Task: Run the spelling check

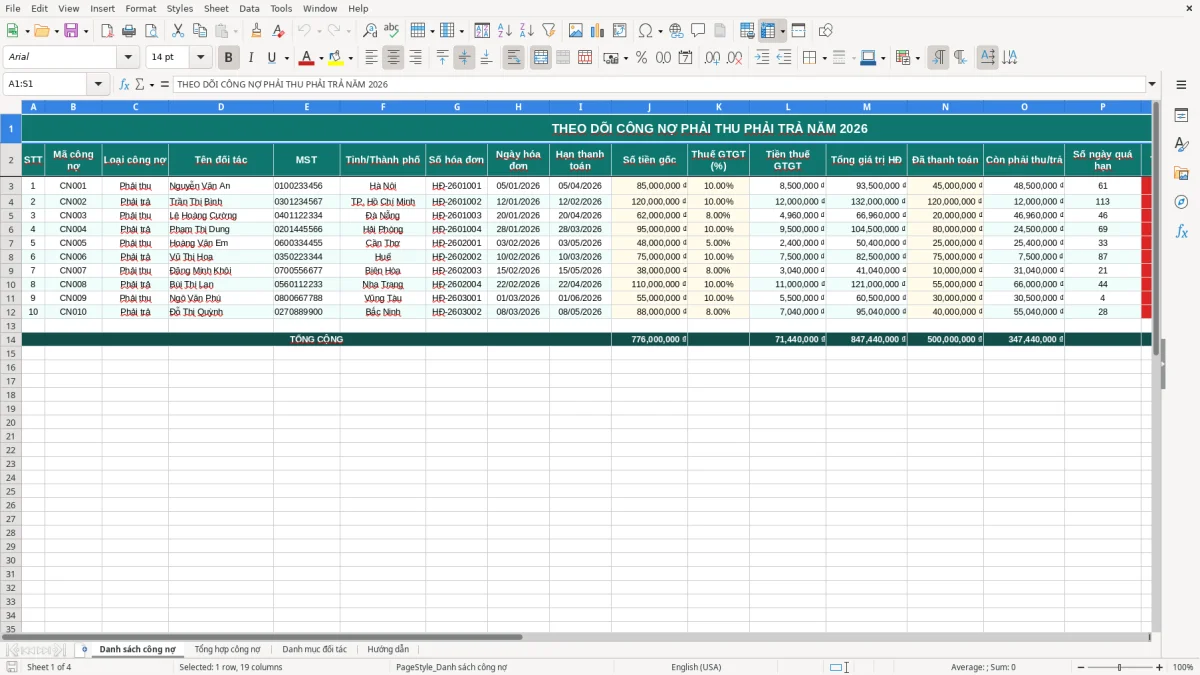Action: click(392, 31)
